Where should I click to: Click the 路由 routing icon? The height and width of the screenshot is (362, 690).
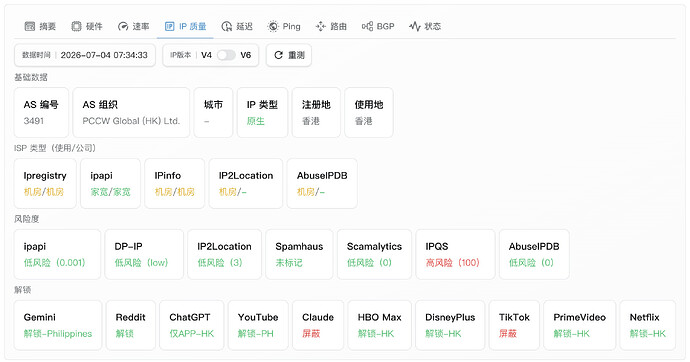(x=320, y=26)
